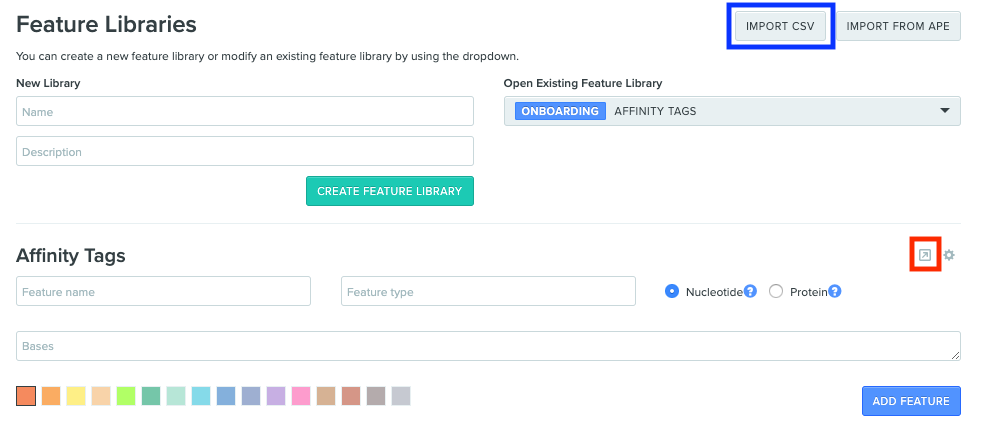
Task: Pick the light gray last swatch
Action: (x=401, y=396)
